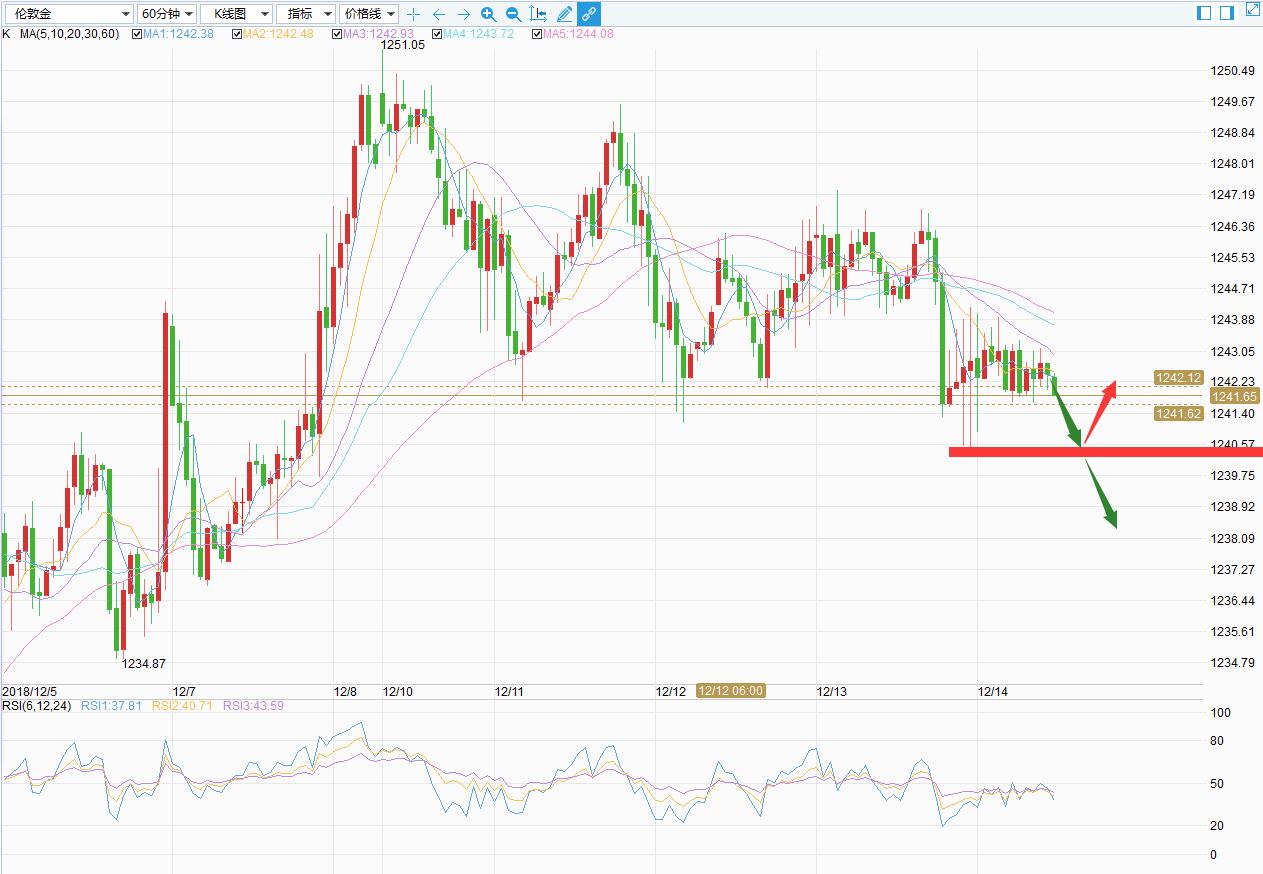Viewport: 1263px width, 874px height.
Task: Open the 价格线 price line menu
Action: click(x=369, y=14)
